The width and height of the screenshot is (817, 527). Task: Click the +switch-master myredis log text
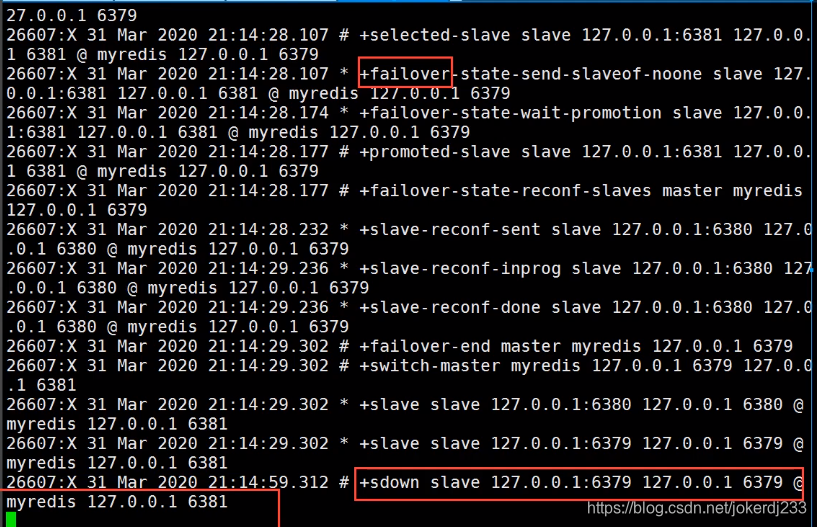click(x=469, y=366)
